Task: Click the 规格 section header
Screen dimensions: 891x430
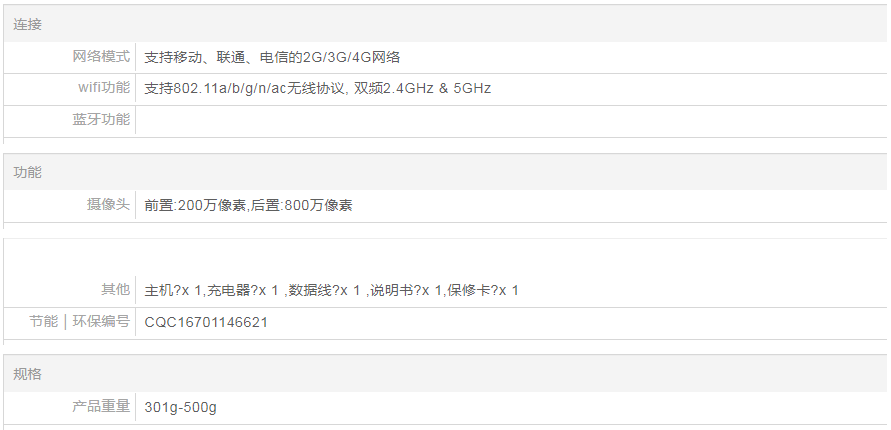Action: (x=28, y=374)
